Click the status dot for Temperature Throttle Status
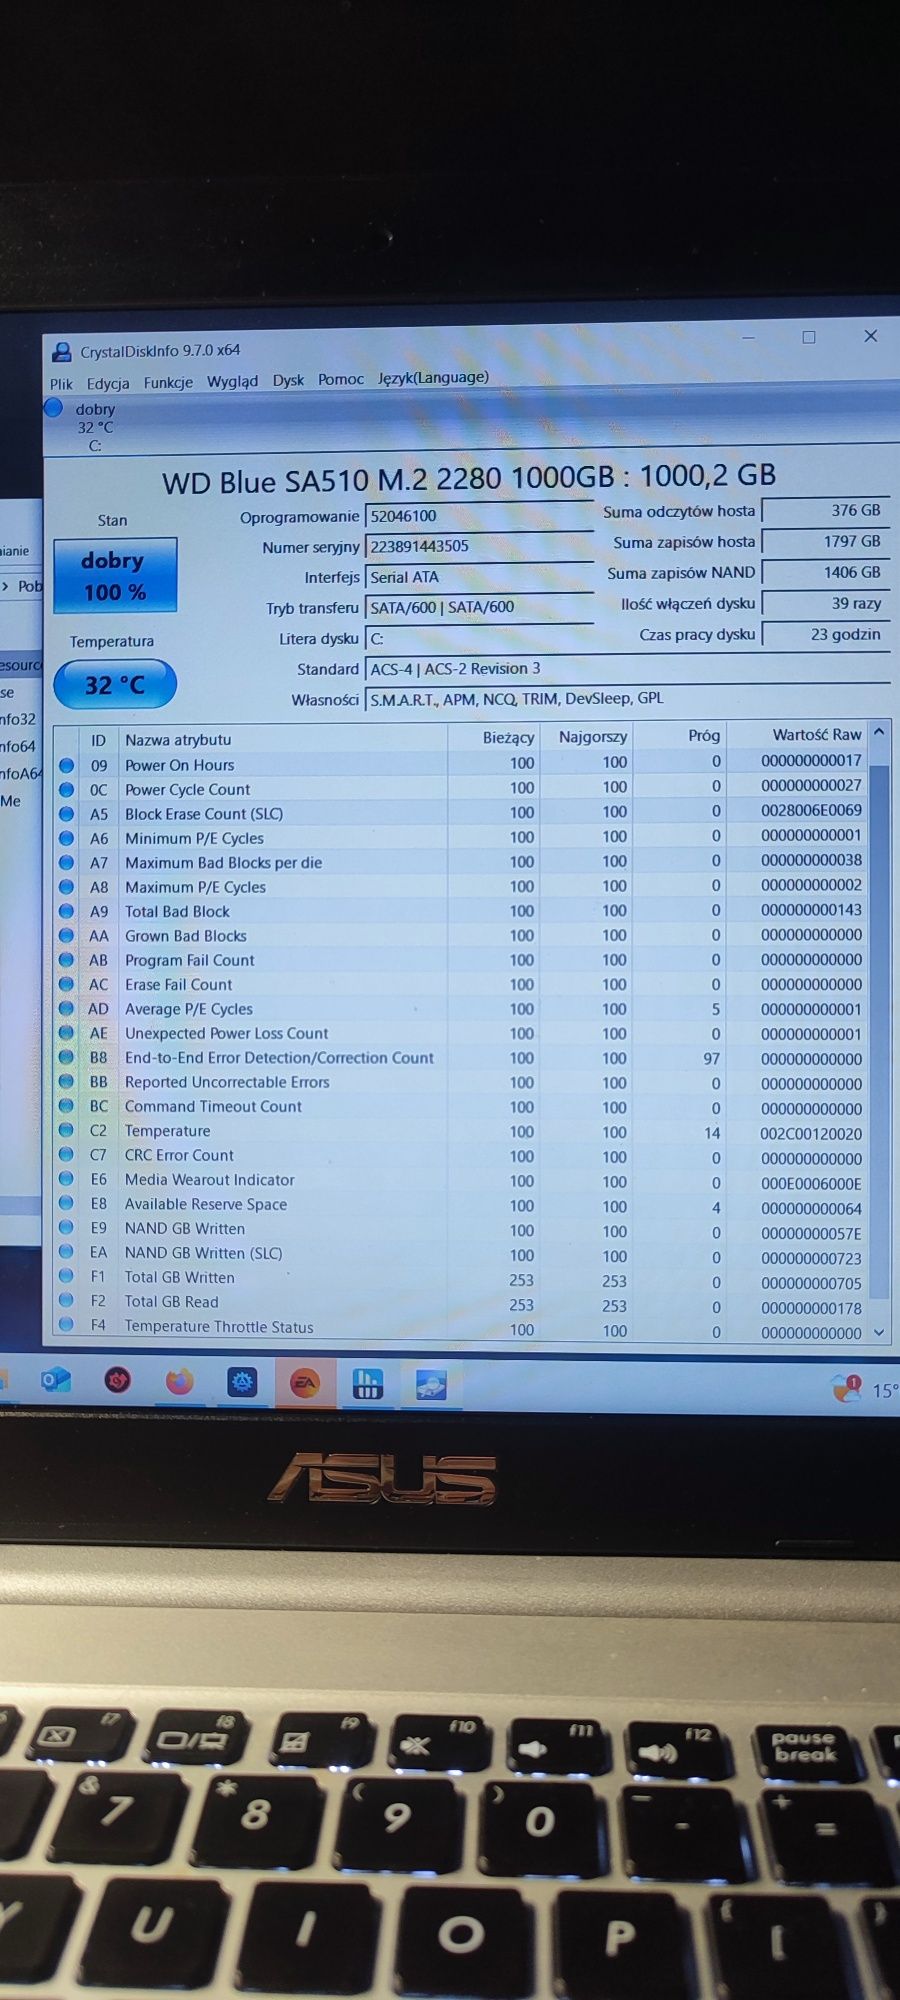This screenshot has height=2000, width=900. click(66, 1326)
